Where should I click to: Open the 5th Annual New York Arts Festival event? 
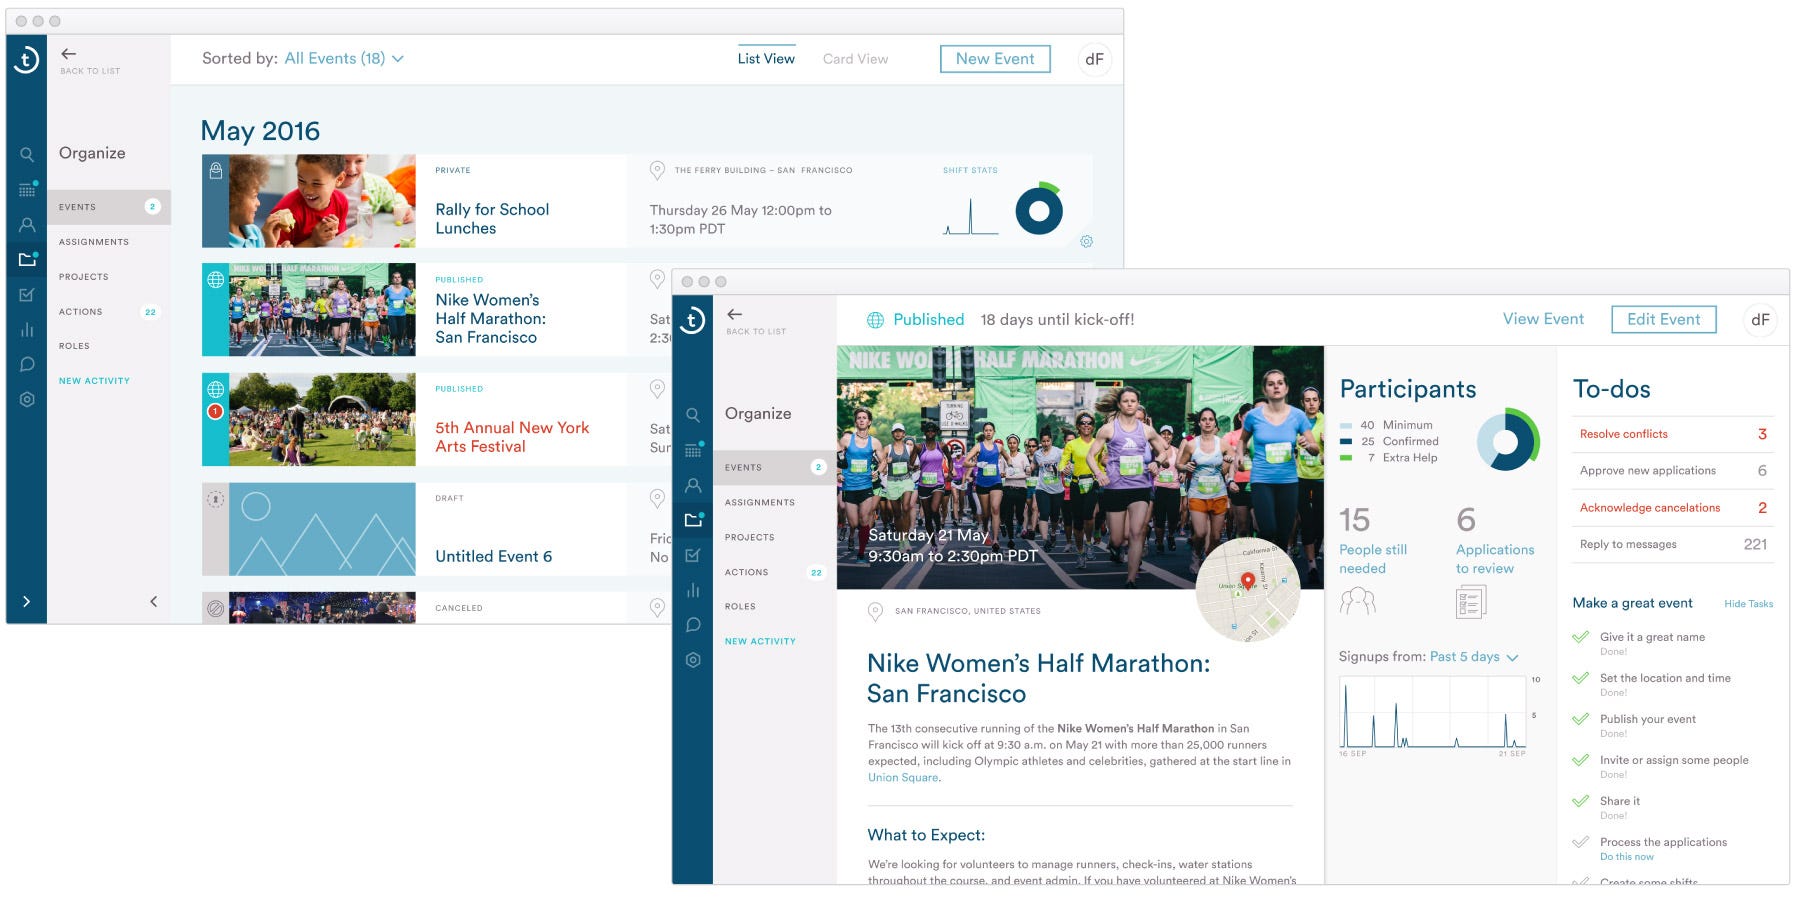click(x=512, y=437)
